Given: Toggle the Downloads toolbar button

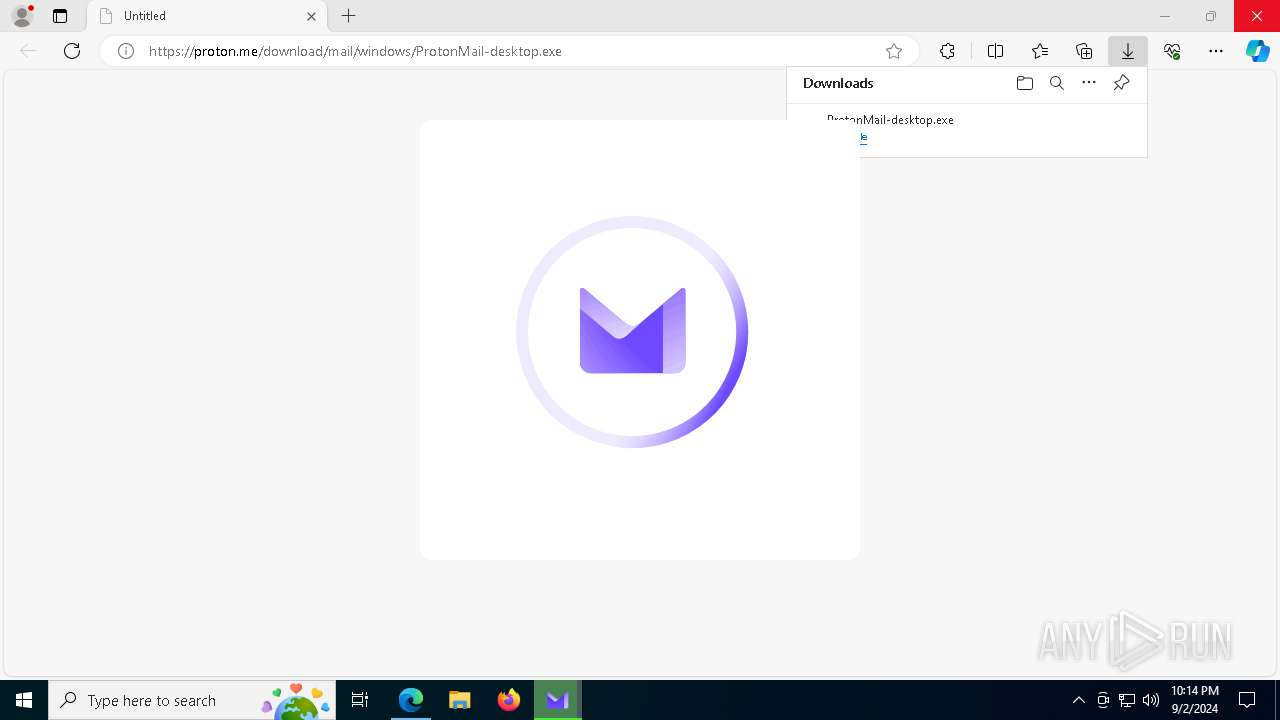Looking at the screenshot, I should point(1128,51).
